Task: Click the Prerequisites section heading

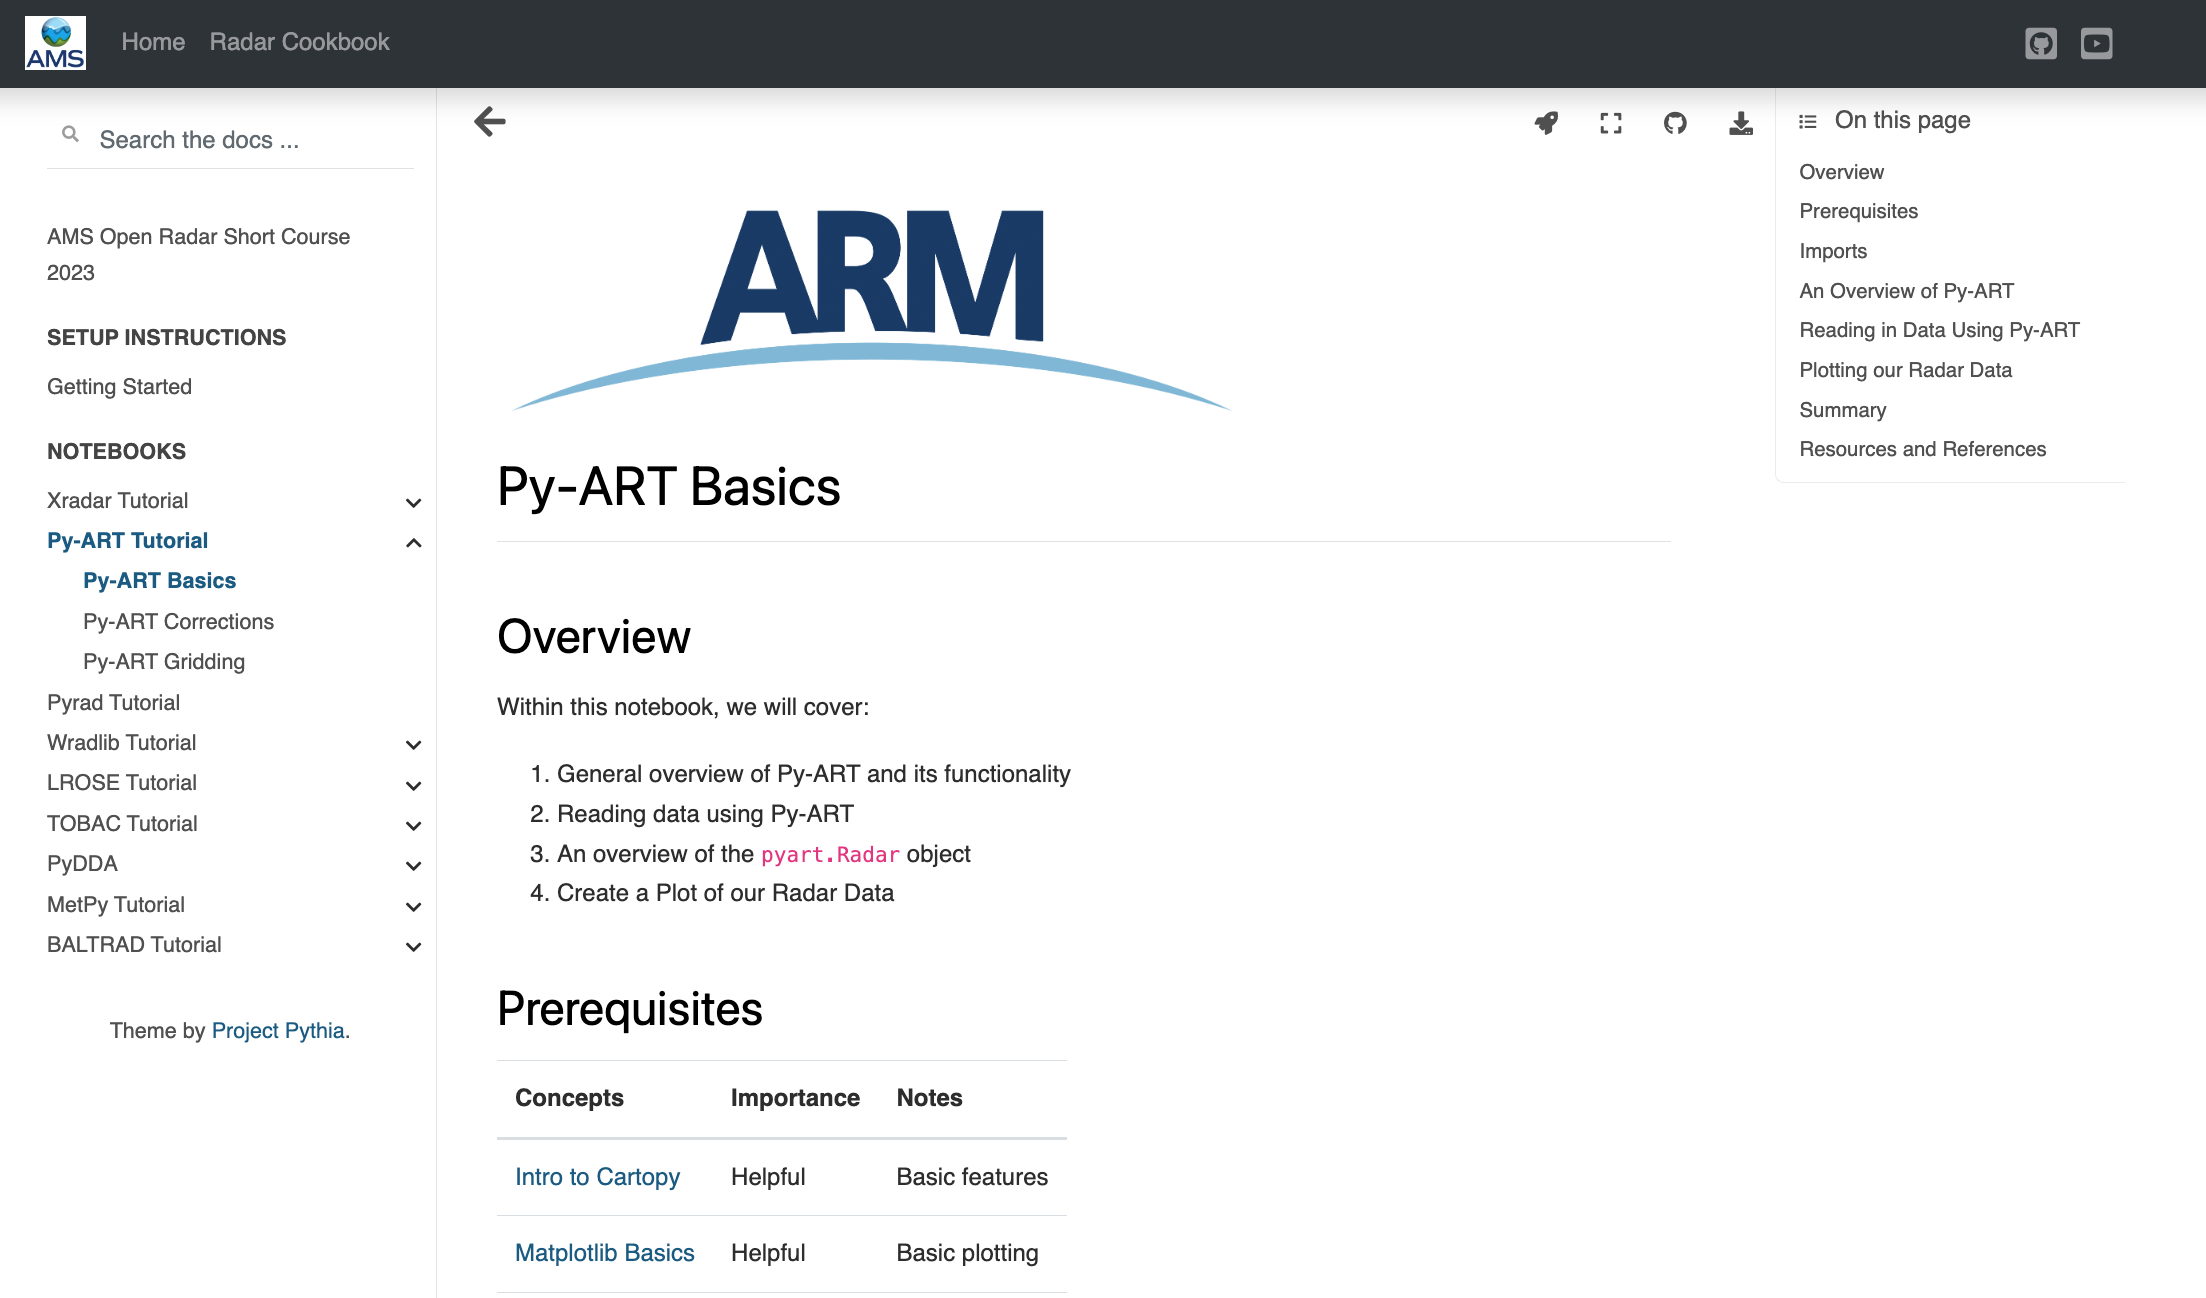Action: [629, 1009]
